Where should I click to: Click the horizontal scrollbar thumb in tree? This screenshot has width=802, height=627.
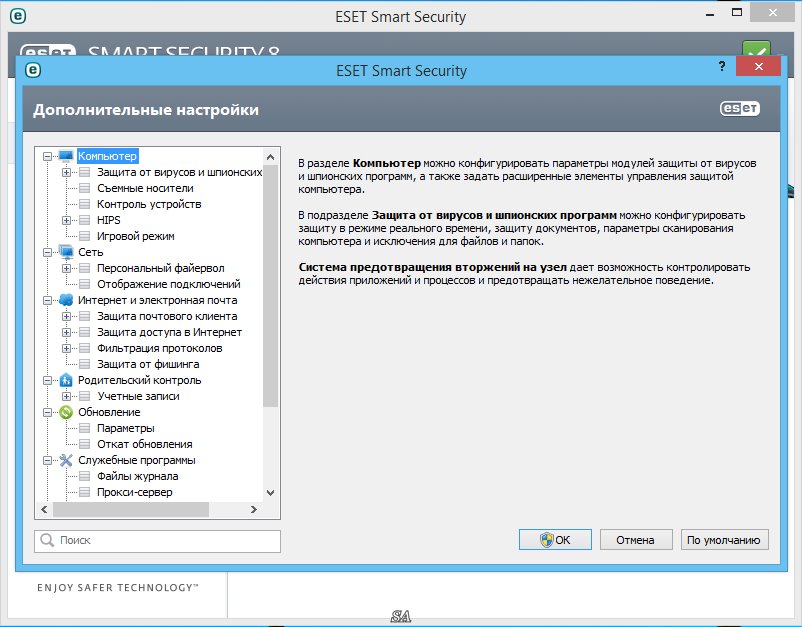click(131, 509)
